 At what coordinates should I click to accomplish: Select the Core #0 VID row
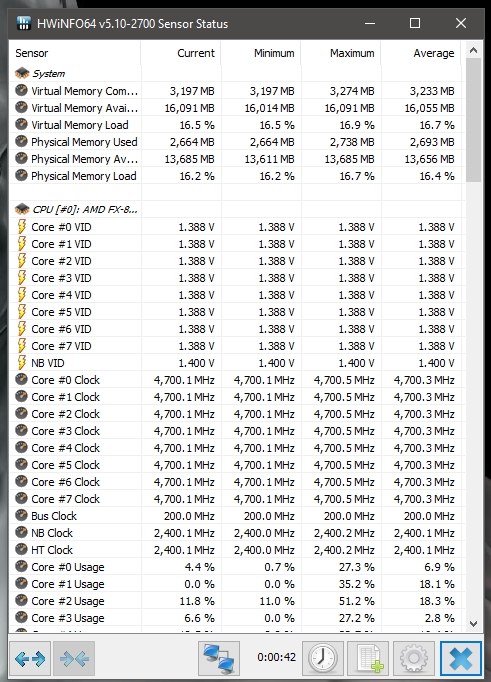(235, 227)
